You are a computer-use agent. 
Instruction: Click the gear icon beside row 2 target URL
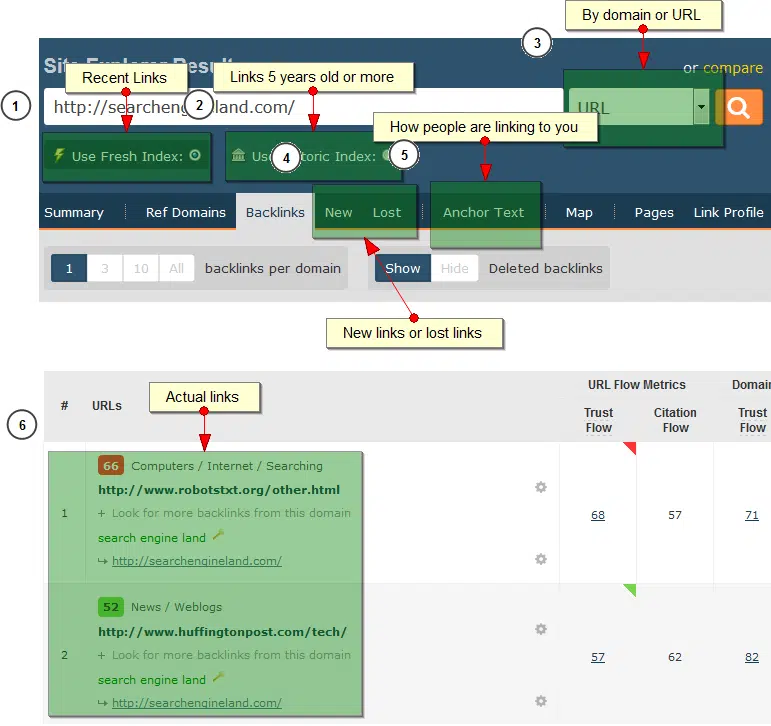pos(541,700)
